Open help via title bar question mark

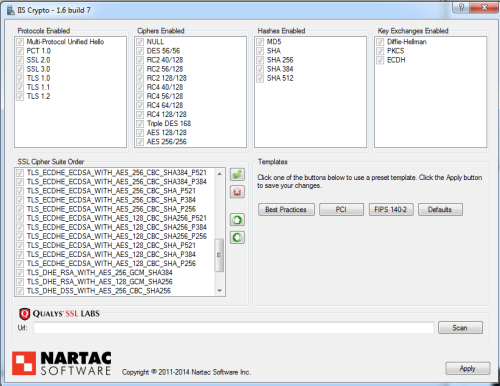461,7
